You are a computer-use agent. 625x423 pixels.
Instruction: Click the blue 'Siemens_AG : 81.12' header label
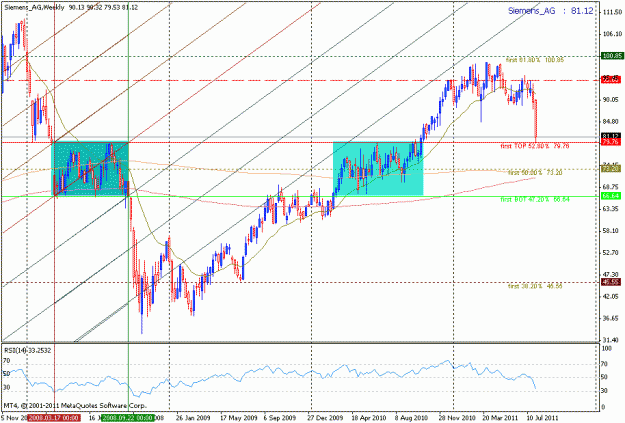tap(550, 11)
